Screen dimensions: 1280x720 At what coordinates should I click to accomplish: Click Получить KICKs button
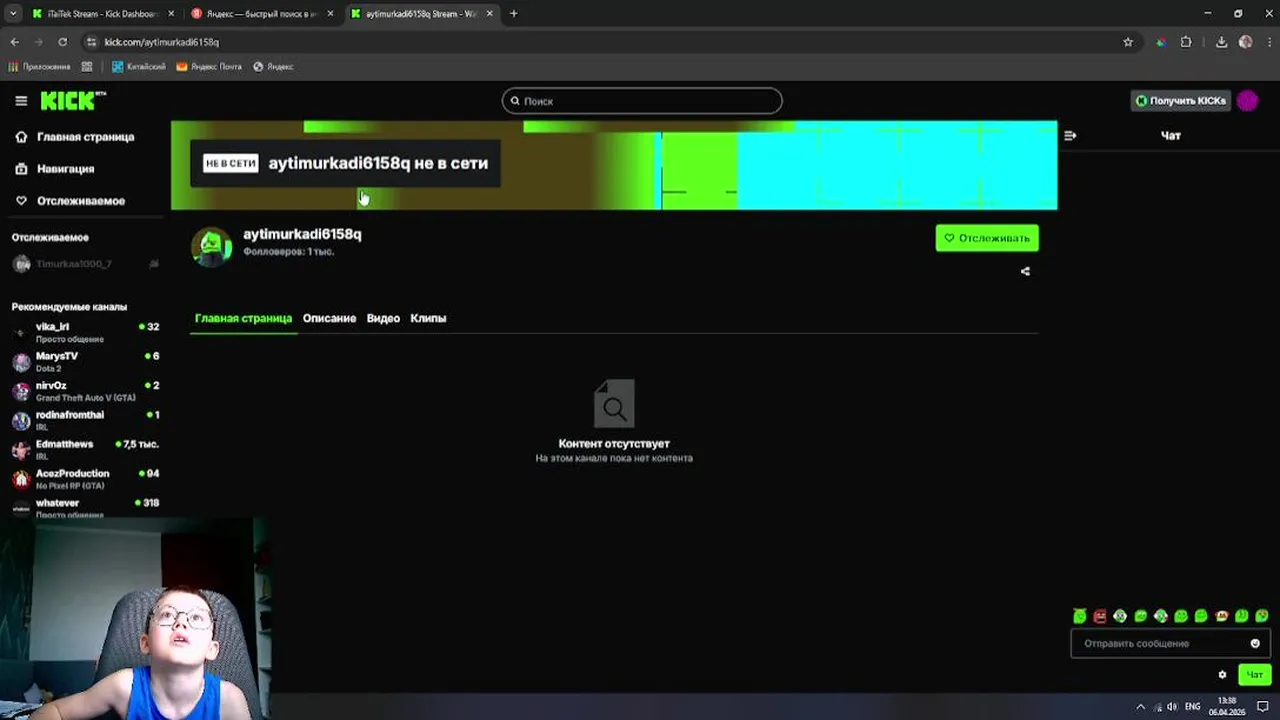1180,101
